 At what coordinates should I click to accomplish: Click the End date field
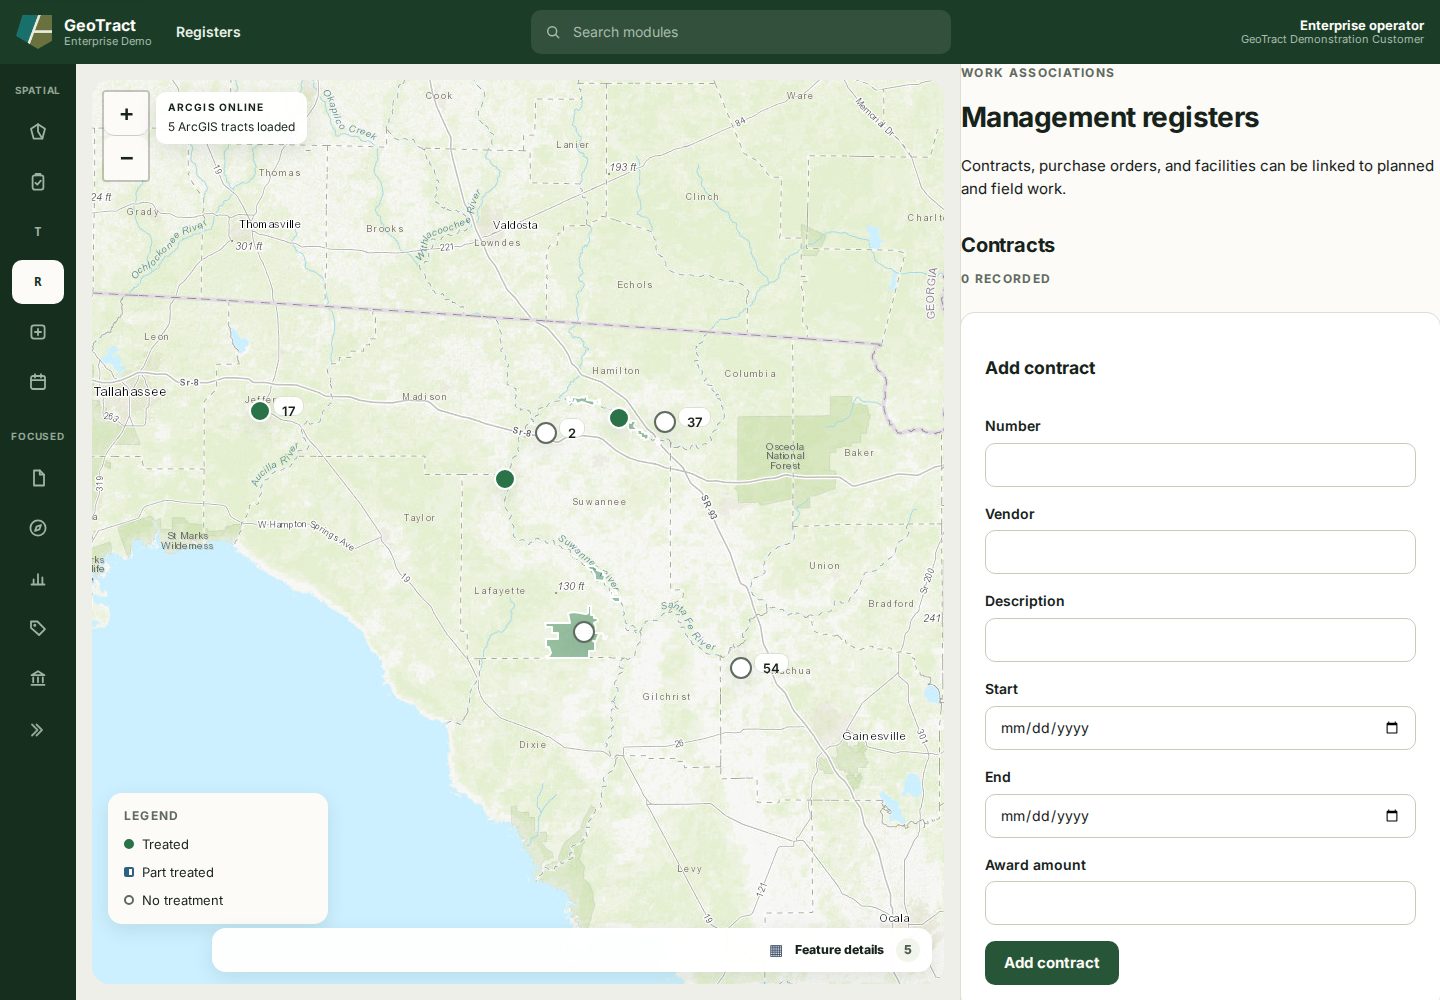pos(1200,816)
